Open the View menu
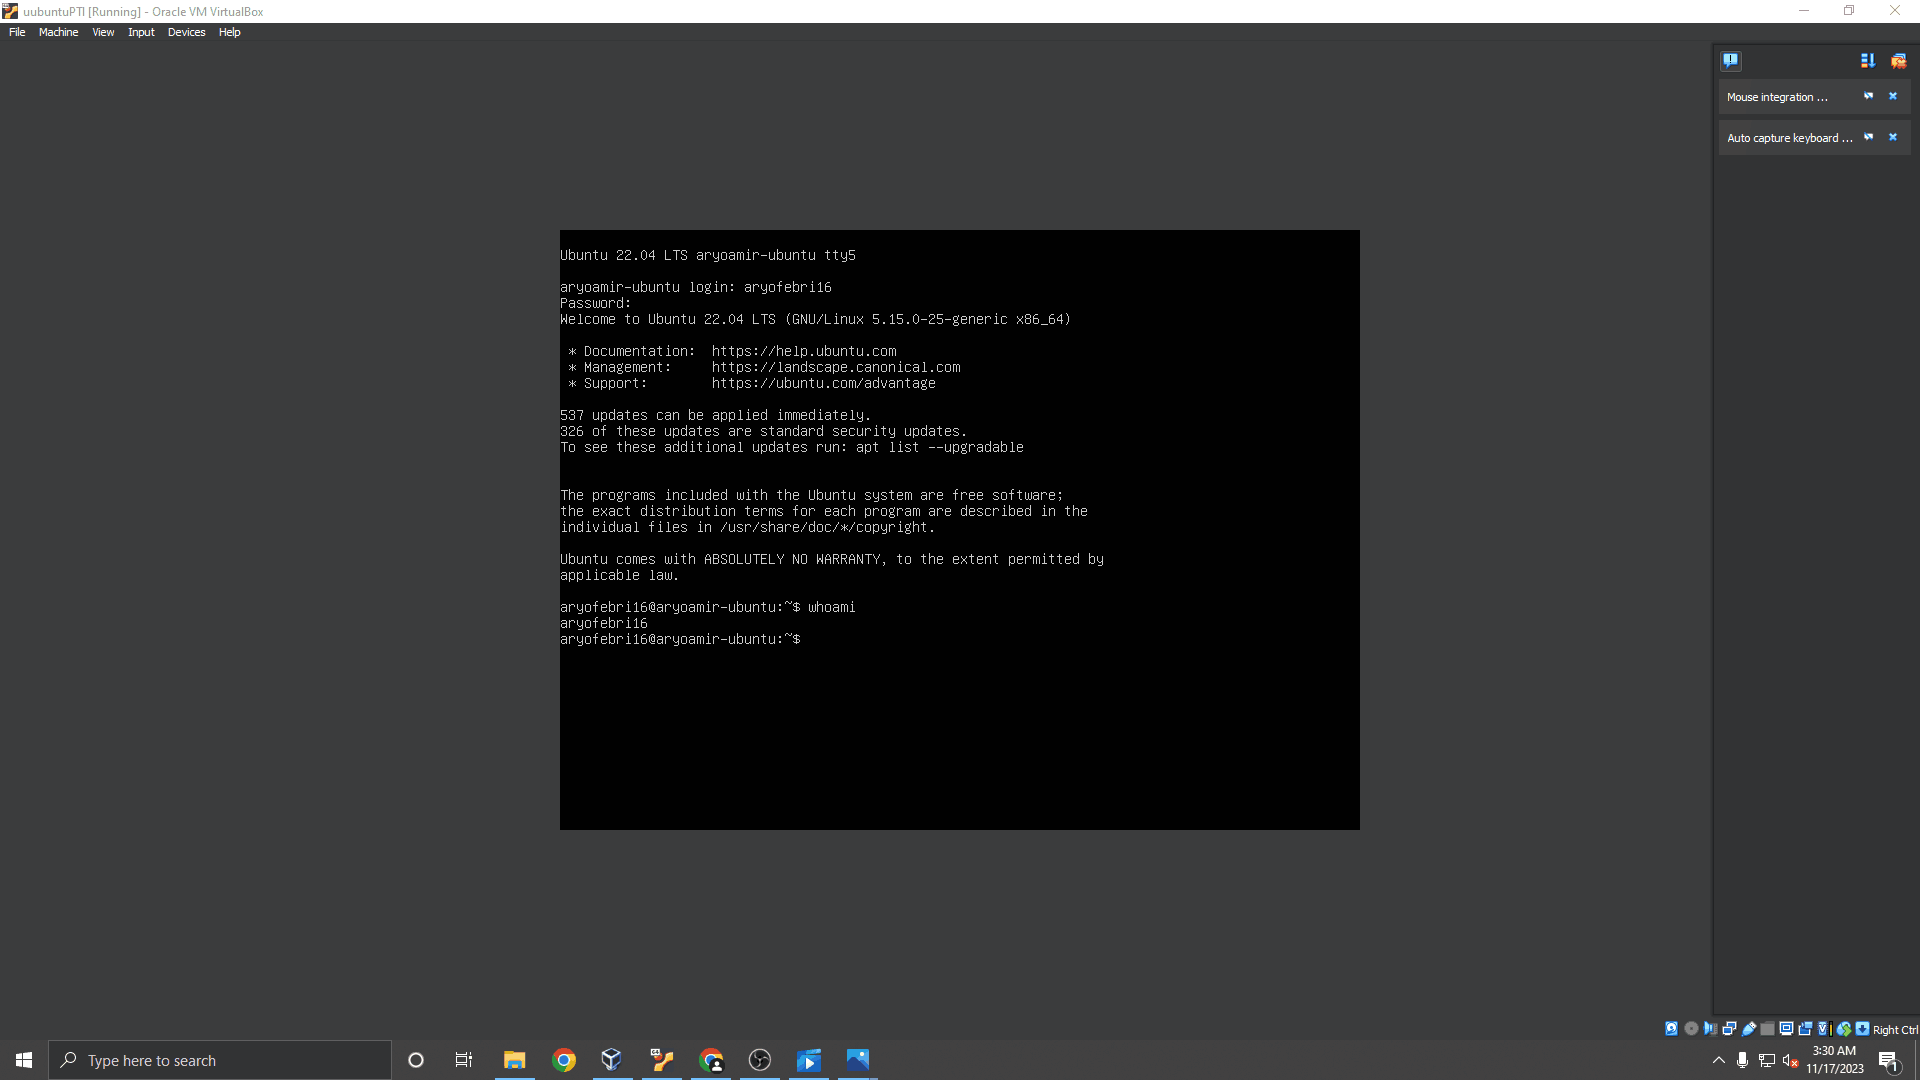Image resolution: width=1920 pixels, height=1080 pixels. point(103,32)
